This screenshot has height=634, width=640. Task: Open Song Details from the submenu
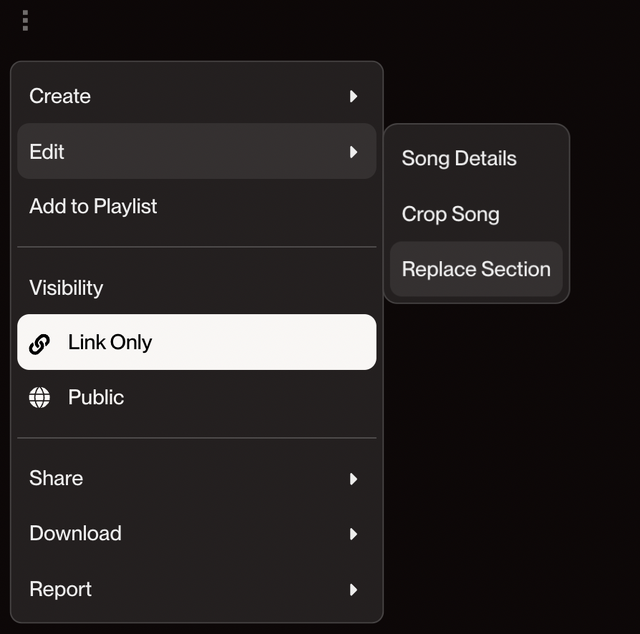[476, 158]
